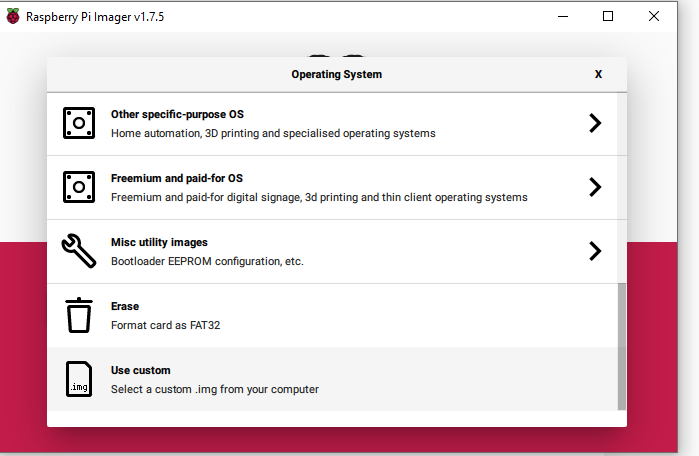Maximize the Raspberry Pi Imager window

[x=608, y=16]
